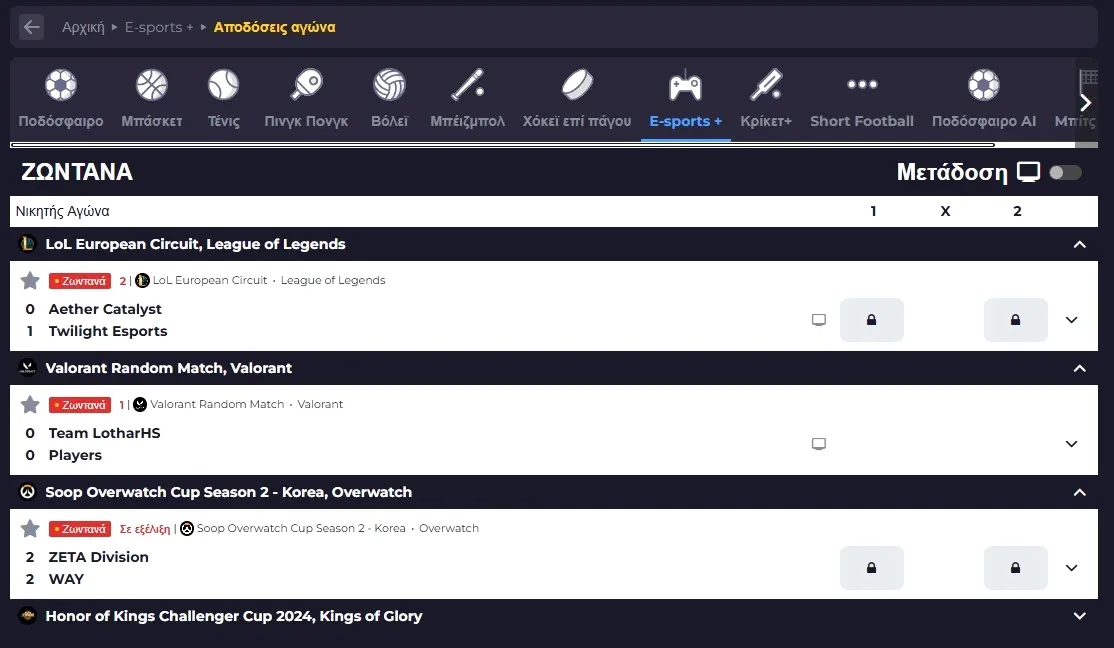Click locked odds 1 for Aether Catalyst
Viewport: 1114px width, 648px height.
click(x=872, y=320)
